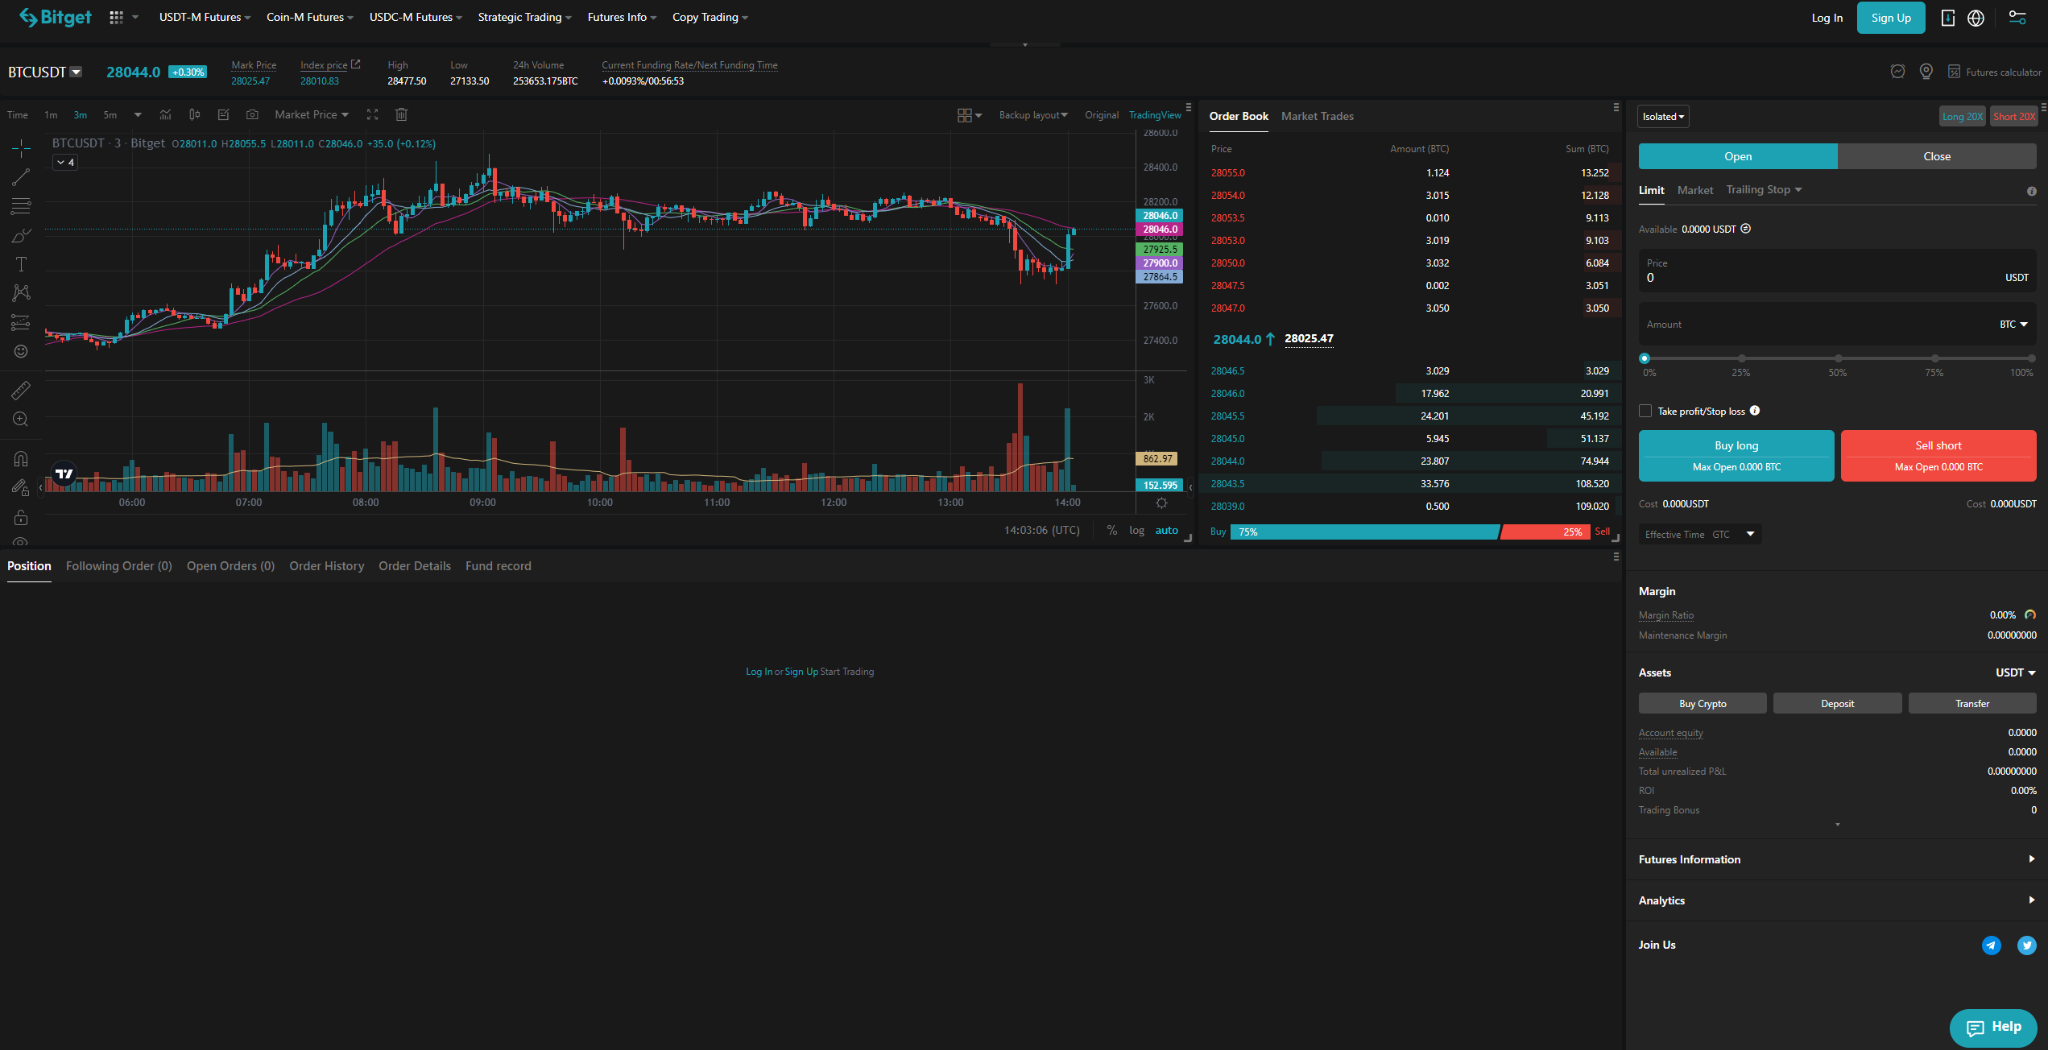Image resolution: width=2048 pixels, height=1050 pixels.
Task: Open the prediction and measurement tools
Action: [x=21, y=322]
